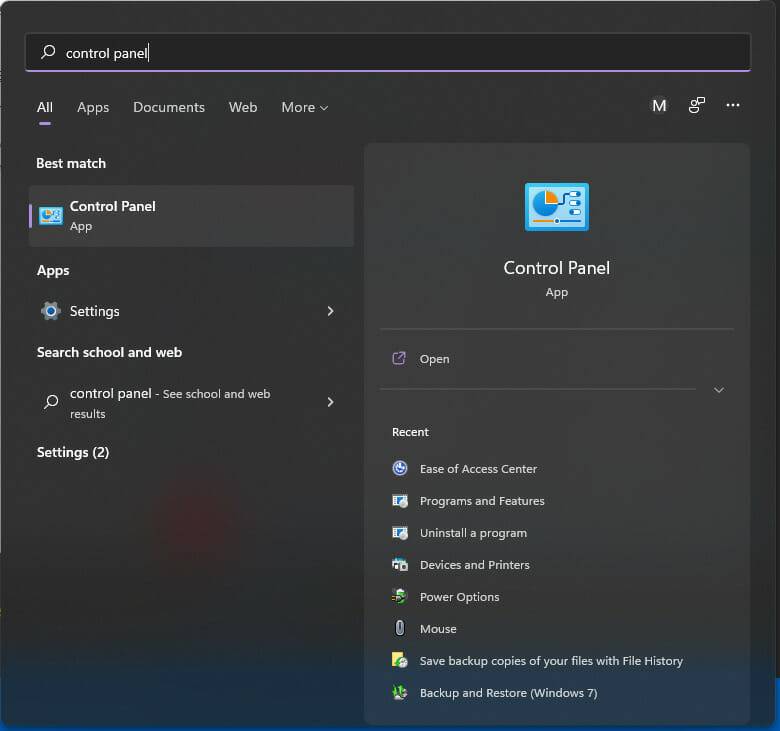This screenshot has height=731, width=780.
Task: Expand the Settings app result arrow
Action: click(330, 311)
